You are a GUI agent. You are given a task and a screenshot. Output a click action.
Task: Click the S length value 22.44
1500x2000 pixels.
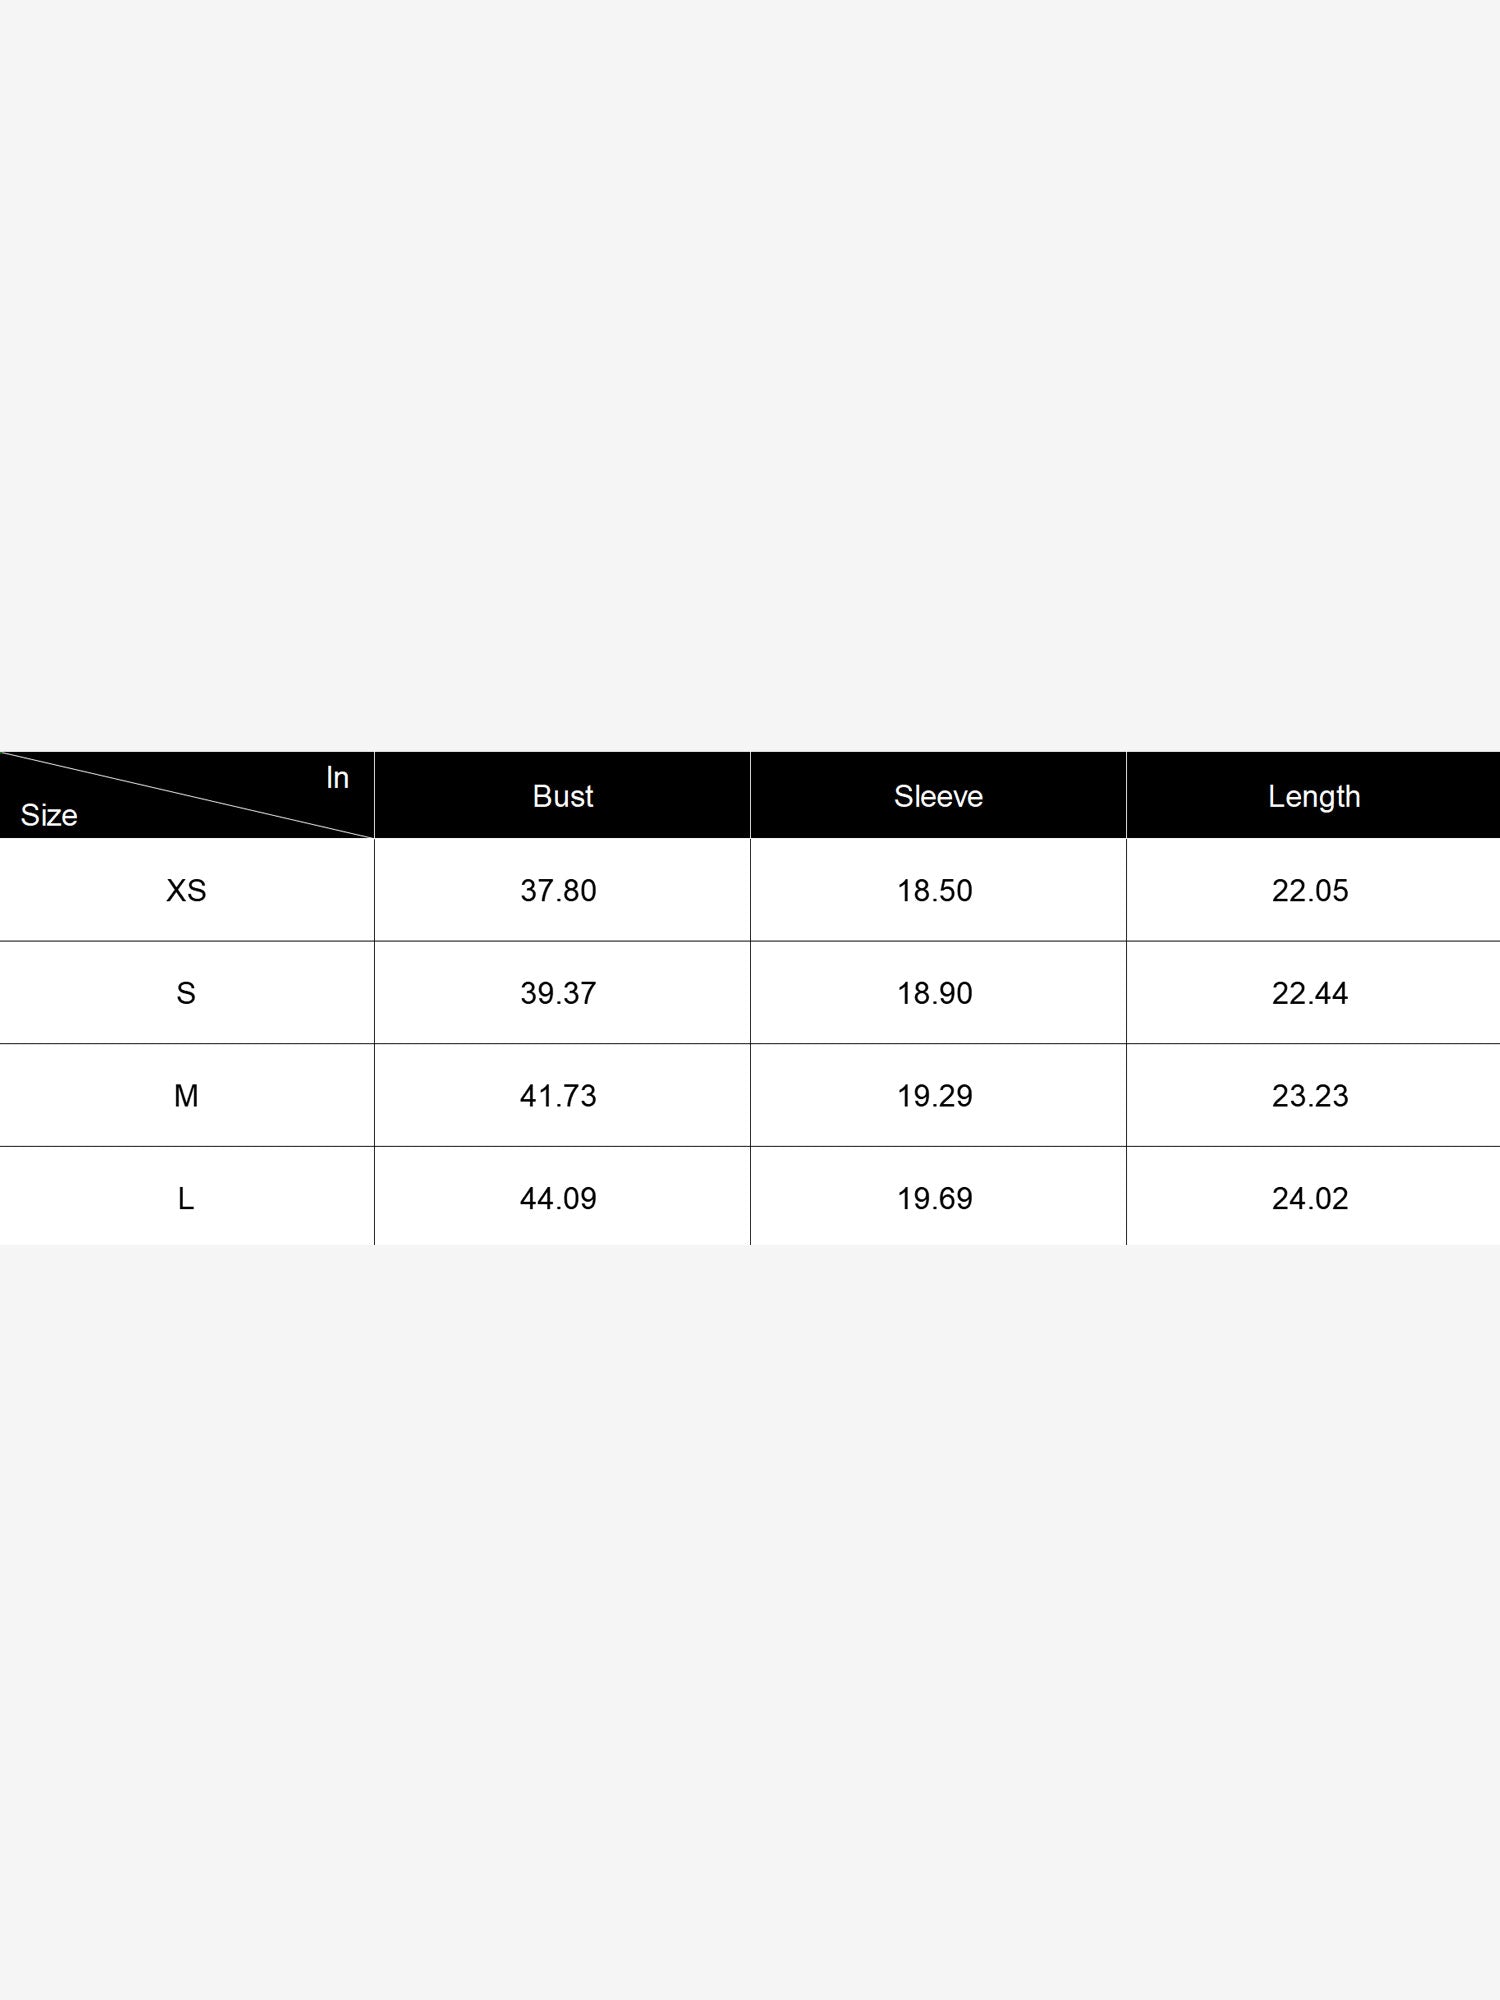click(1310, 993)
